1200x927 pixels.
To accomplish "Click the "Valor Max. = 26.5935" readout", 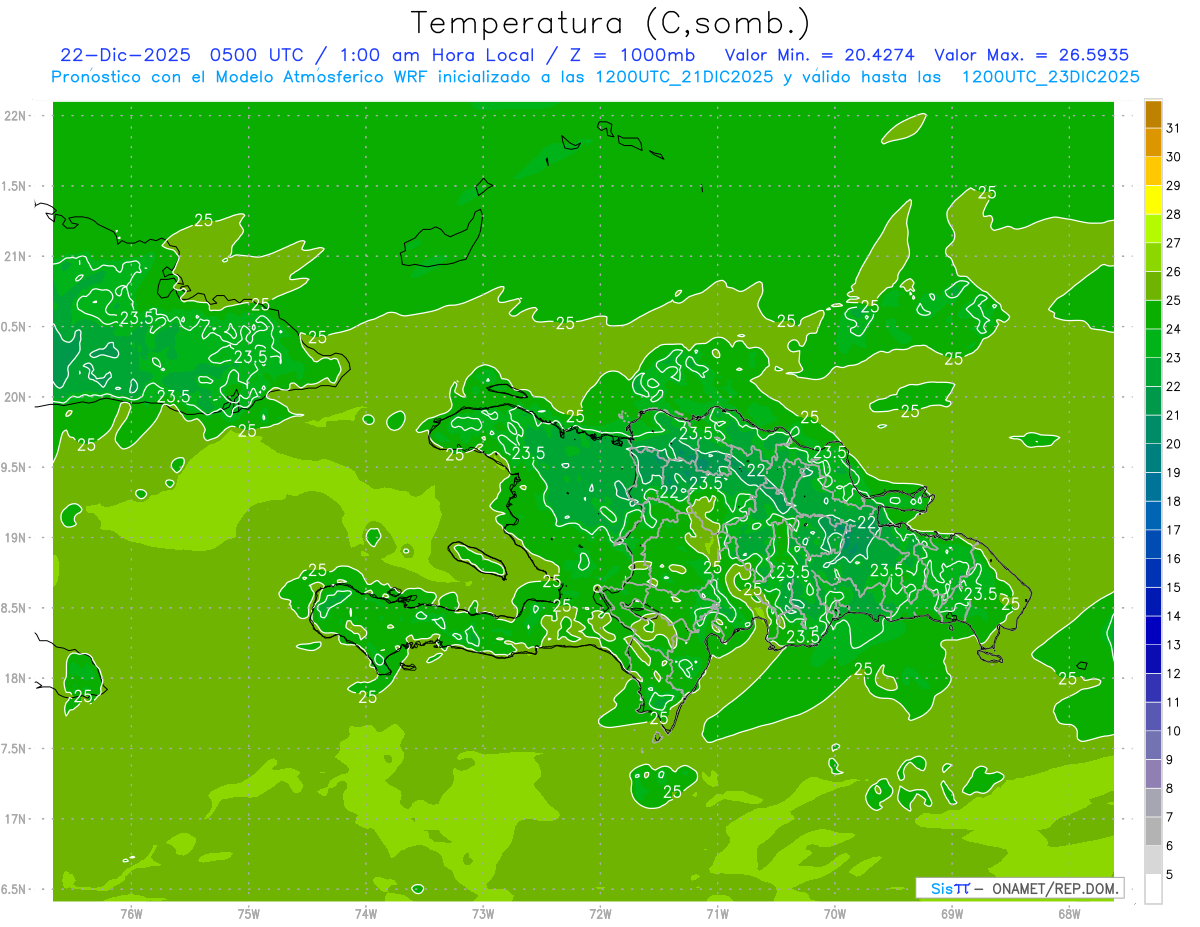I will point(1033,55).
